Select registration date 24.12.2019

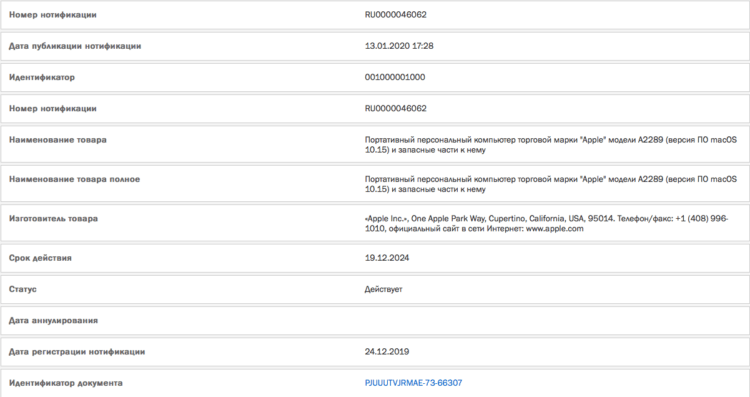click(386, 352)
